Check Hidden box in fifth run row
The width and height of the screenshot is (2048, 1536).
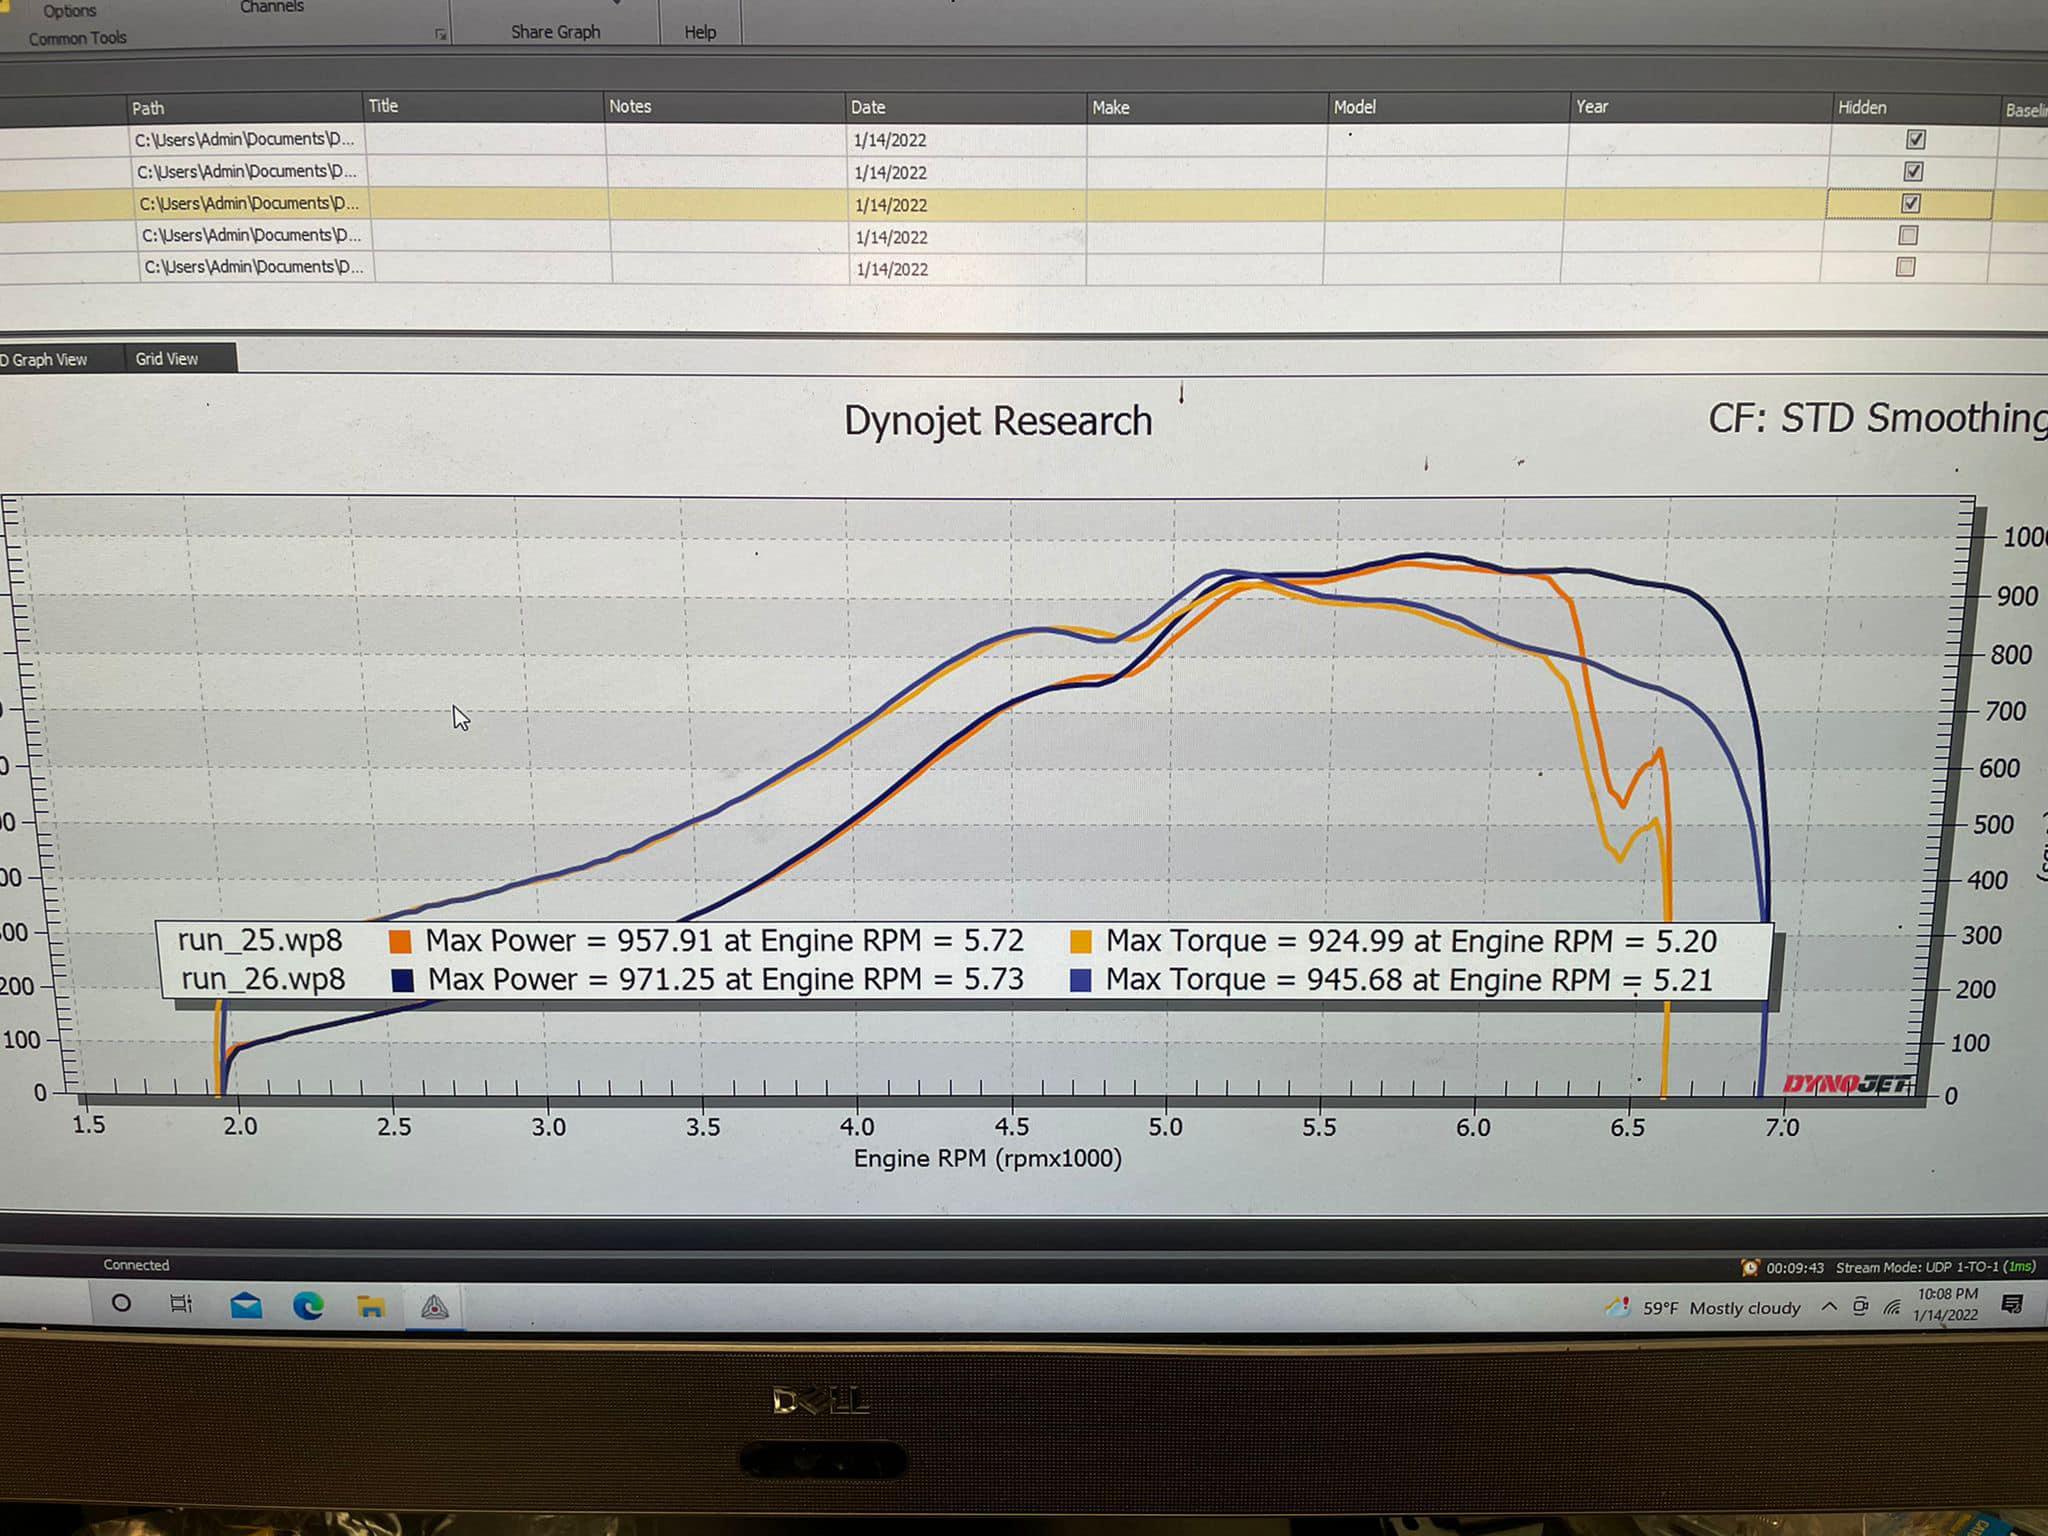point(1906,267)
